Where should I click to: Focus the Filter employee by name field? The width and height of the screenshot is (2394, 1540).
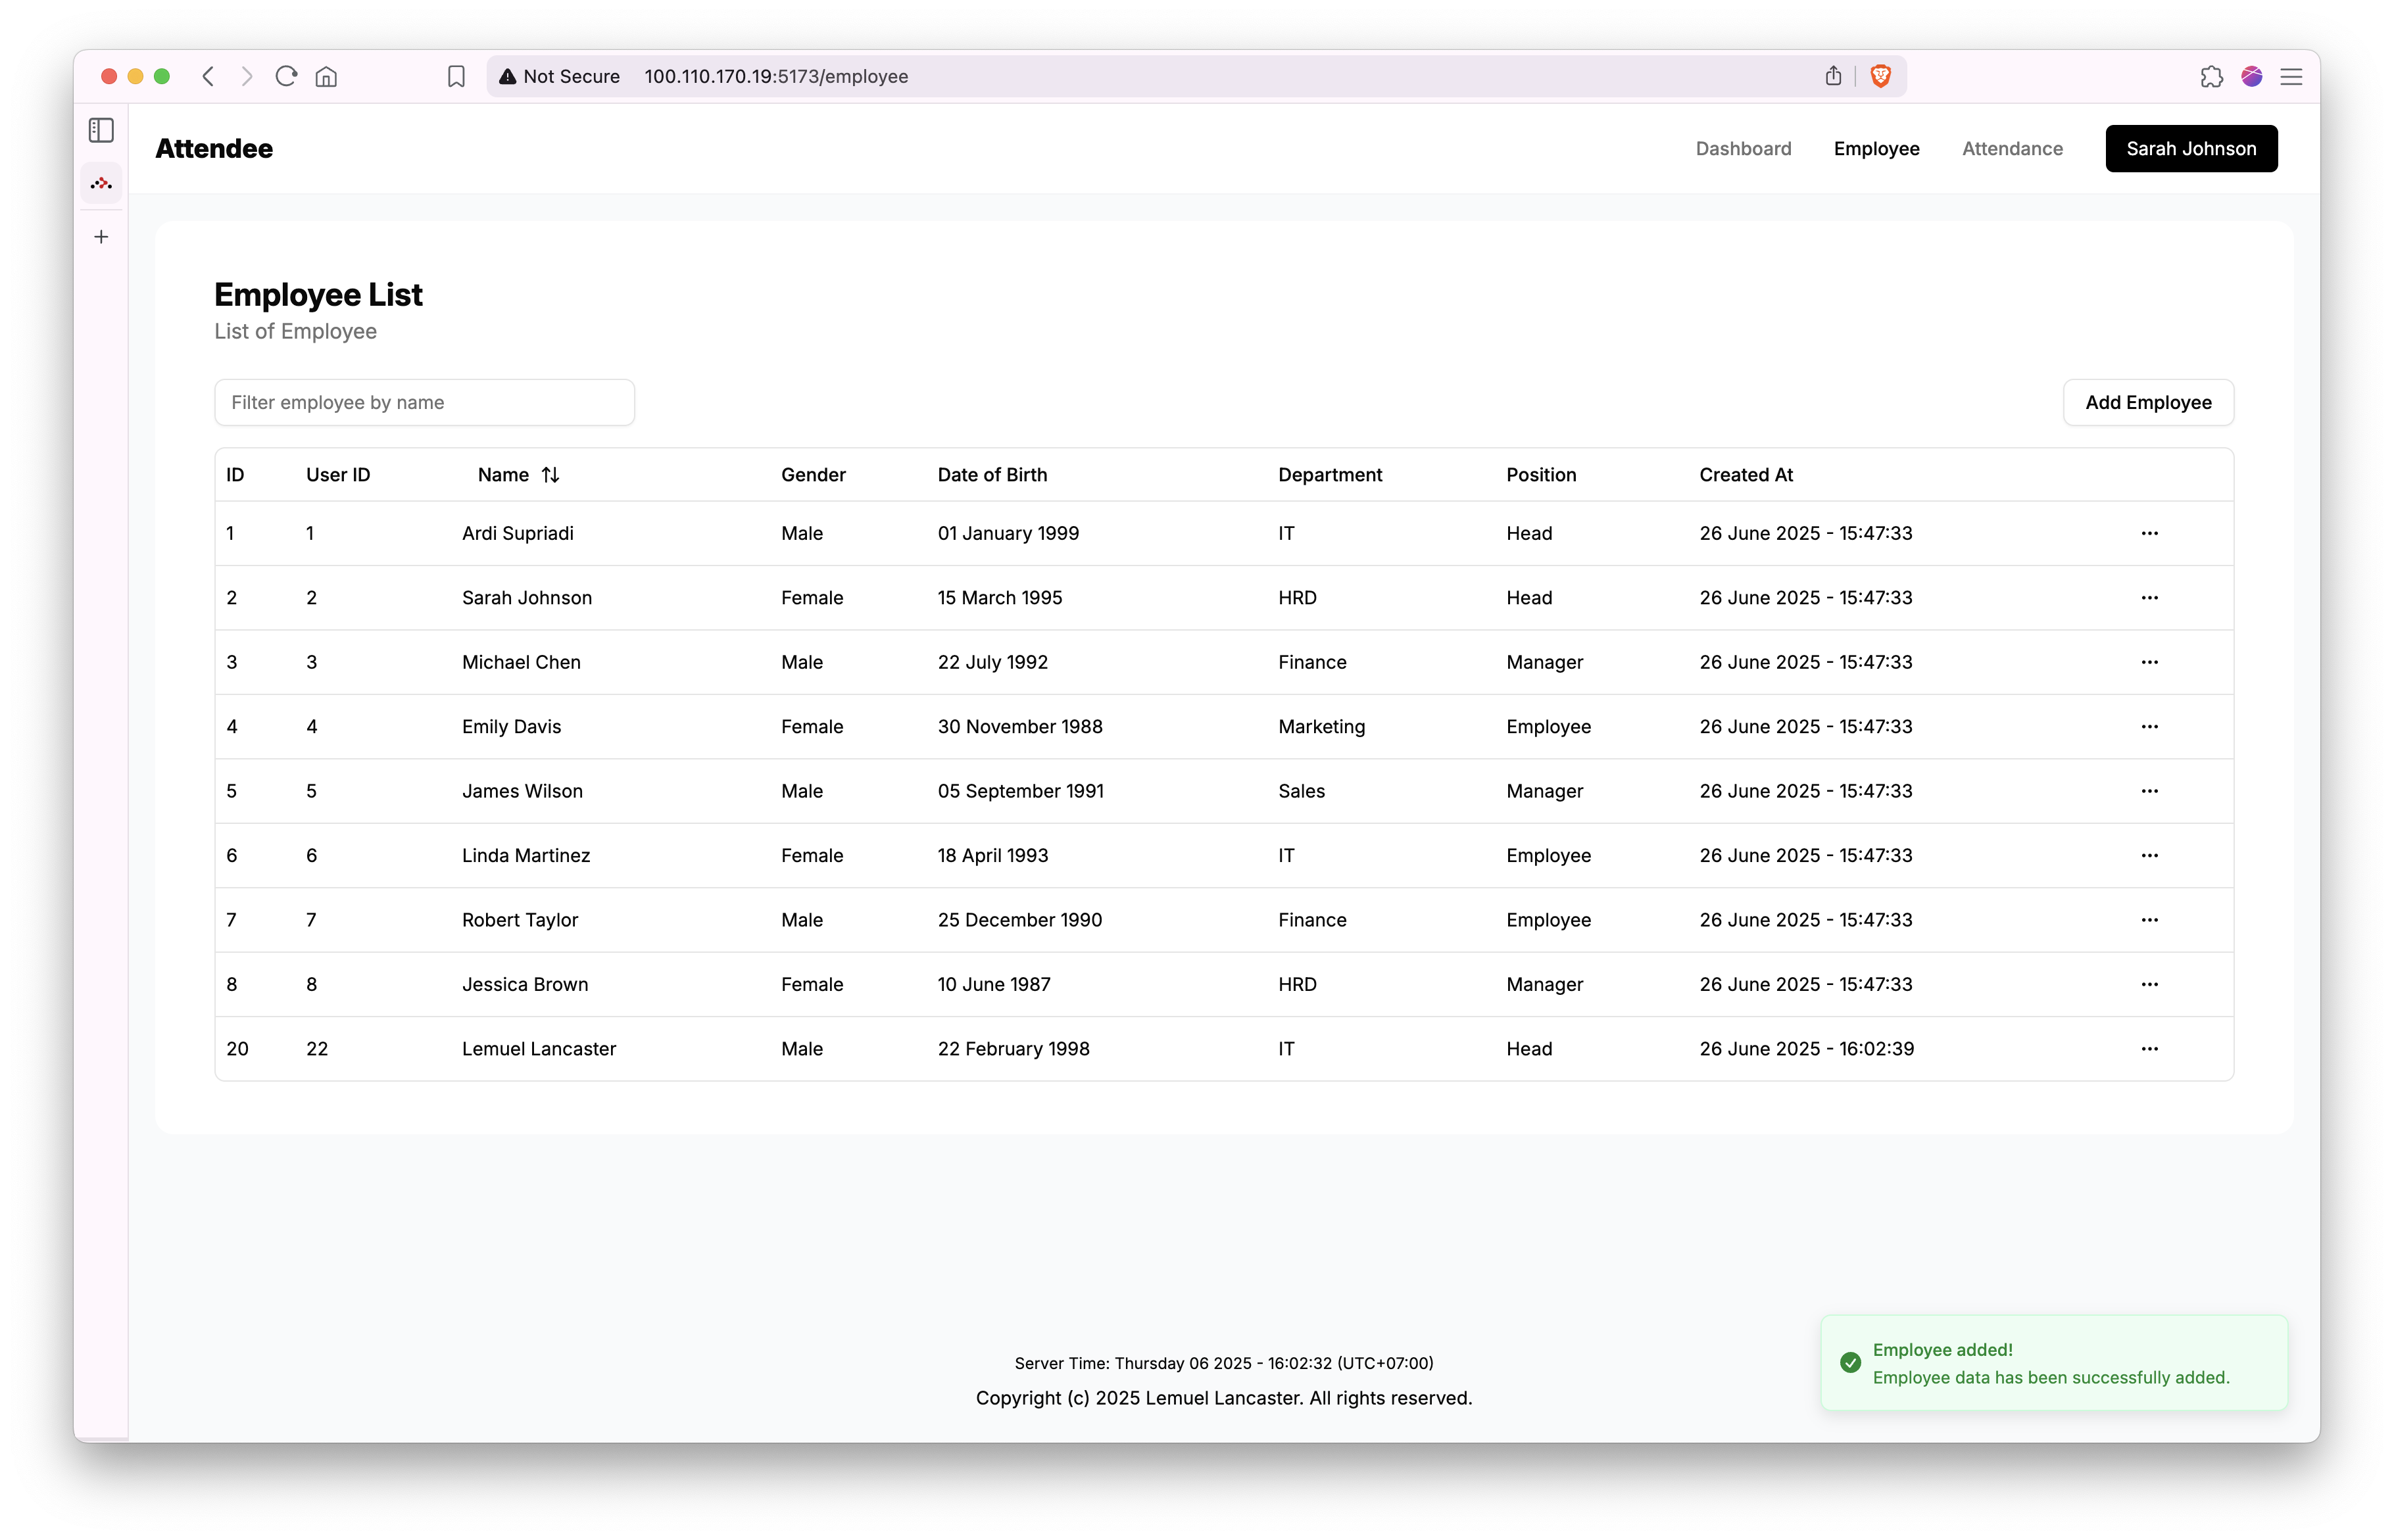(x=424, y=403)
